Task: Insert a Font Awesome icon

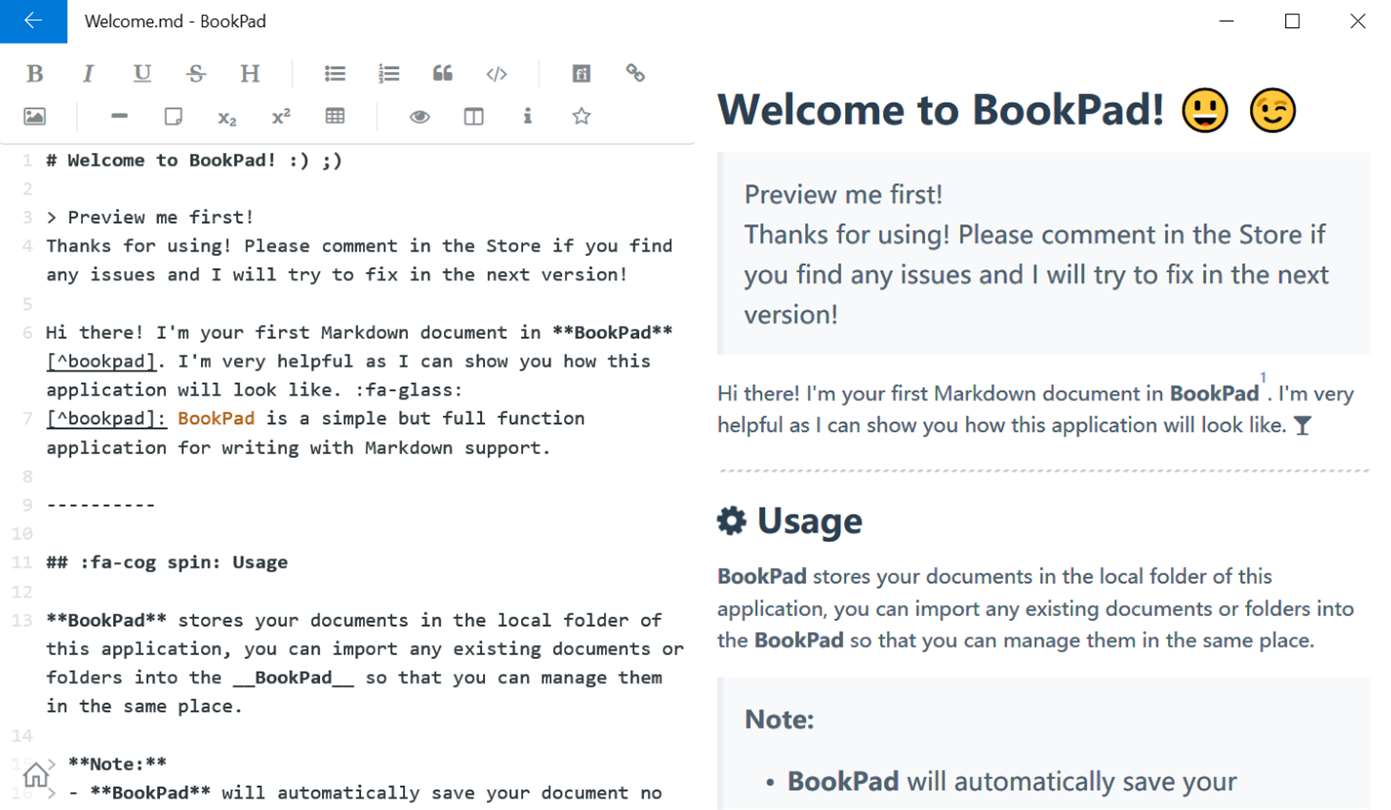Action: click(582, 73)
